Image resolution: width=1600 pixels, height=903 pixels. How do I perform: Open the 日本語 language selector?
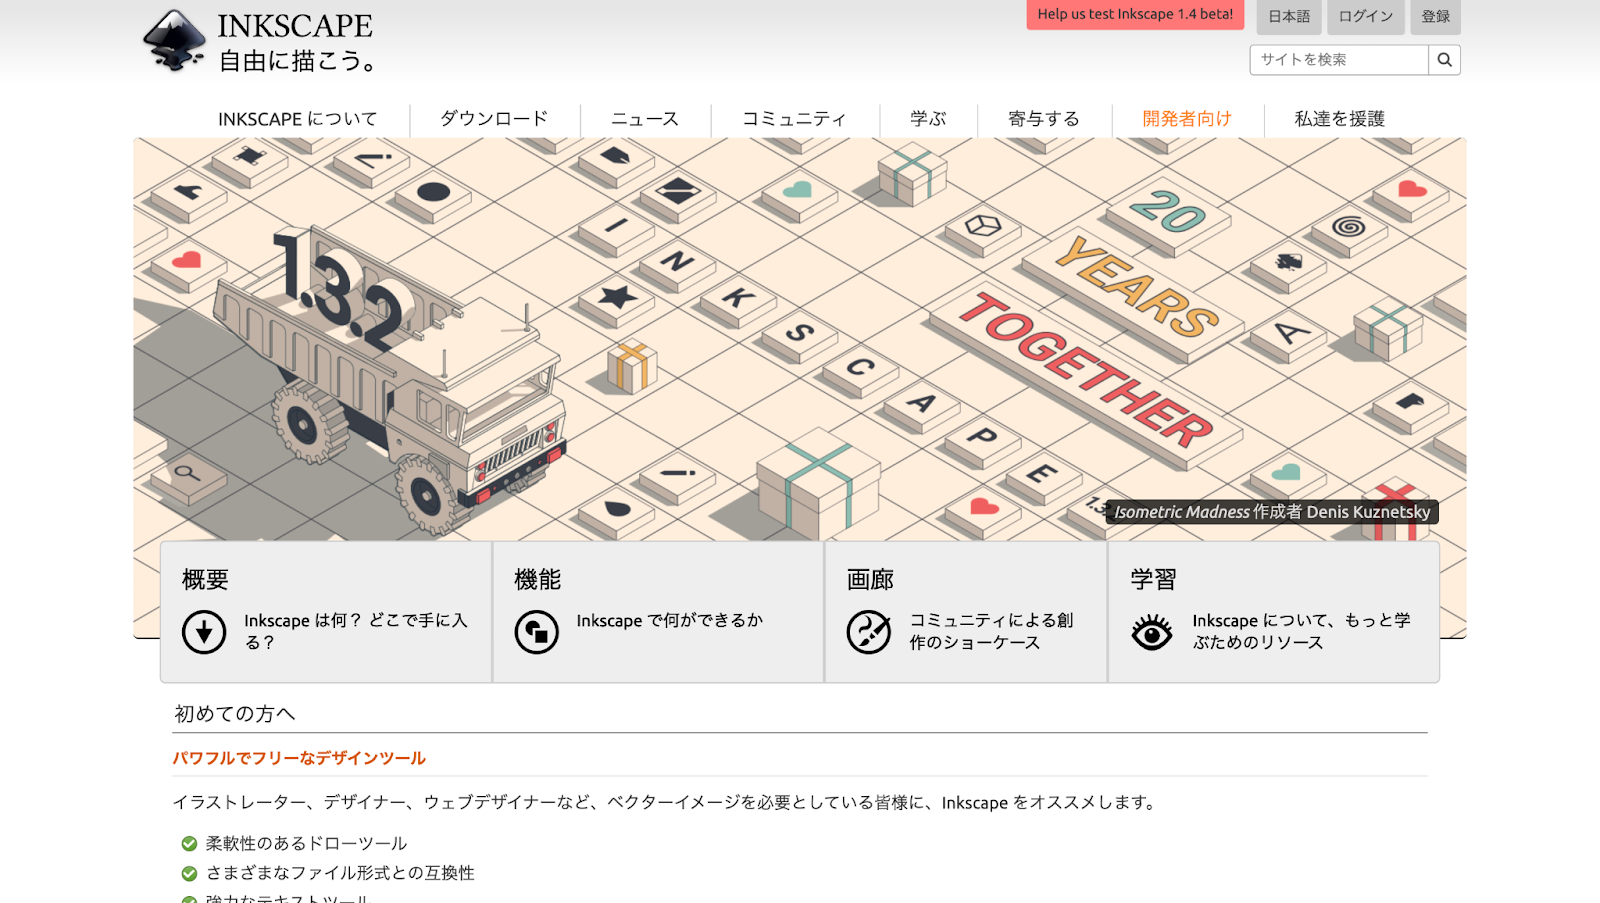point(1289,16)
